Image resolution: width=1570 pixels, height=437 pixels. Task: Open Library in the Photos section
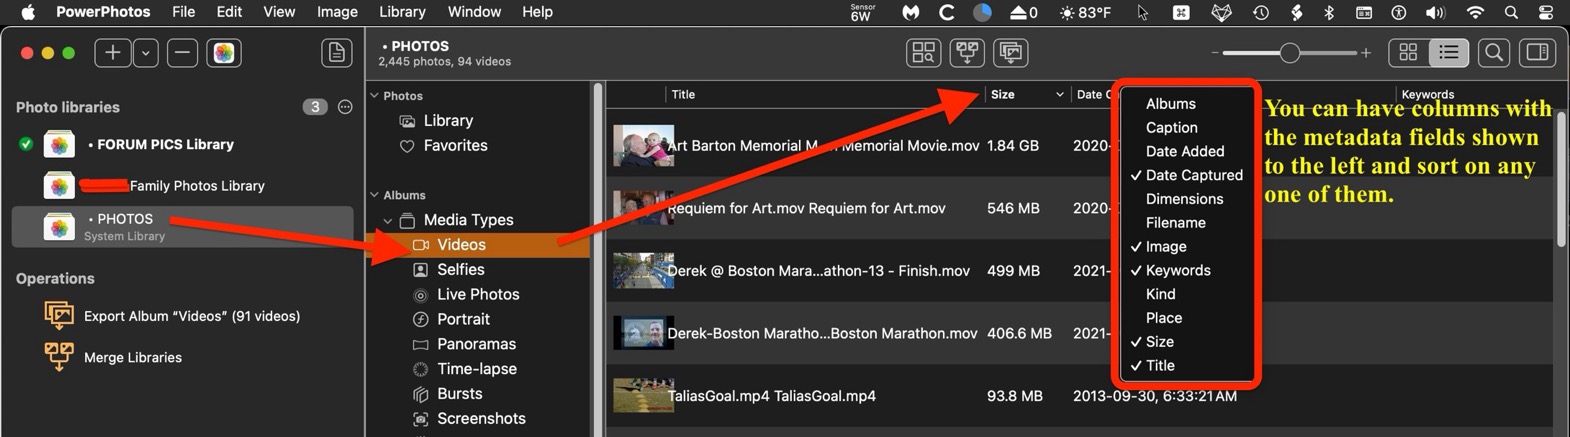(448, 120)
